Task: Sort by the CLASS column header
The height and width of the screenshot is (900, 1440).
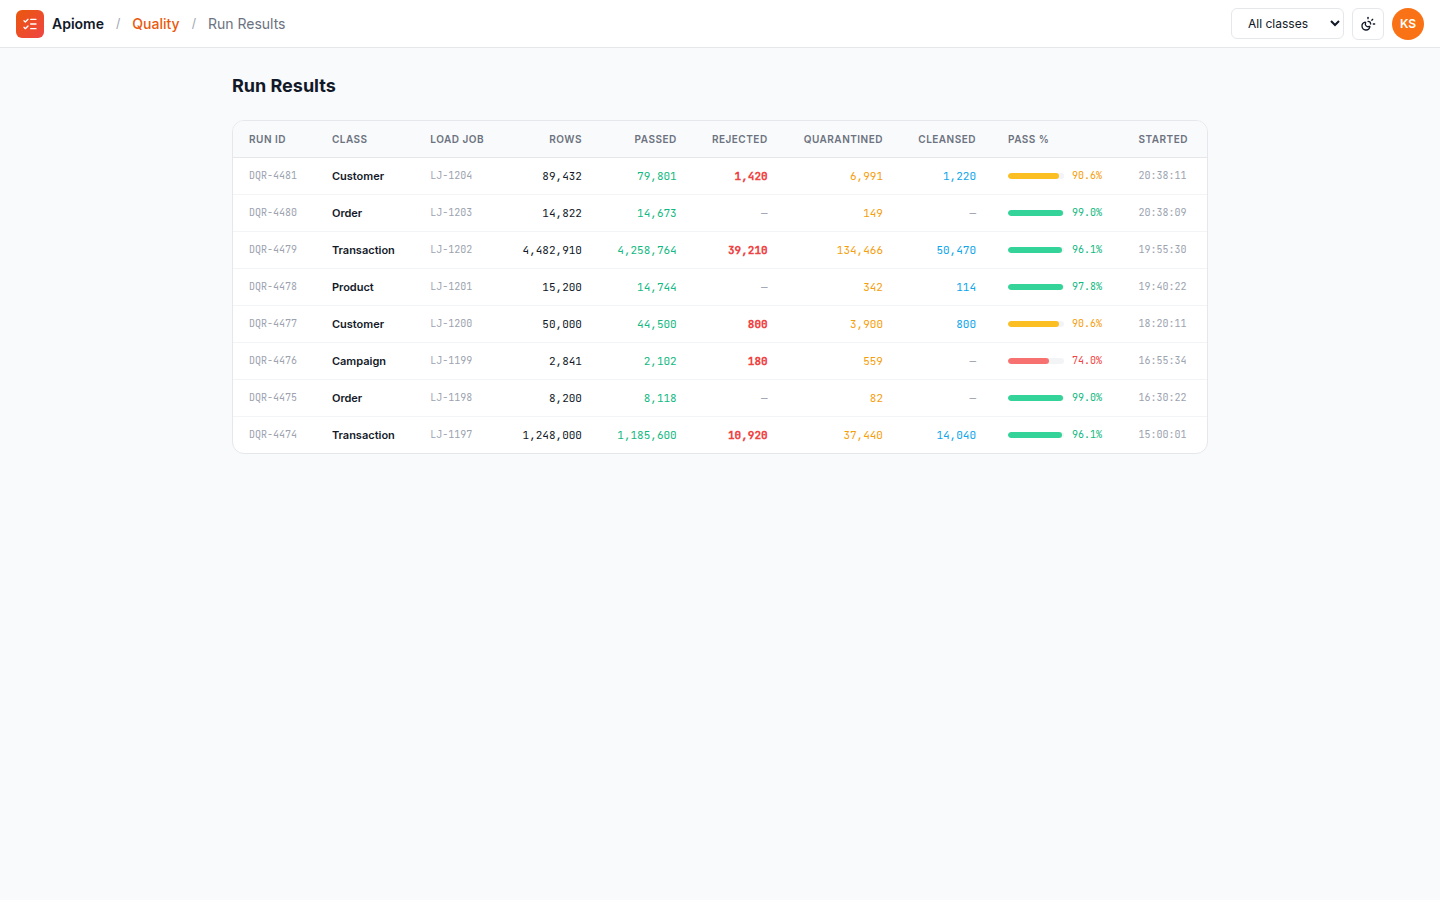Action: pyautogui.click(x=349, y=139)
